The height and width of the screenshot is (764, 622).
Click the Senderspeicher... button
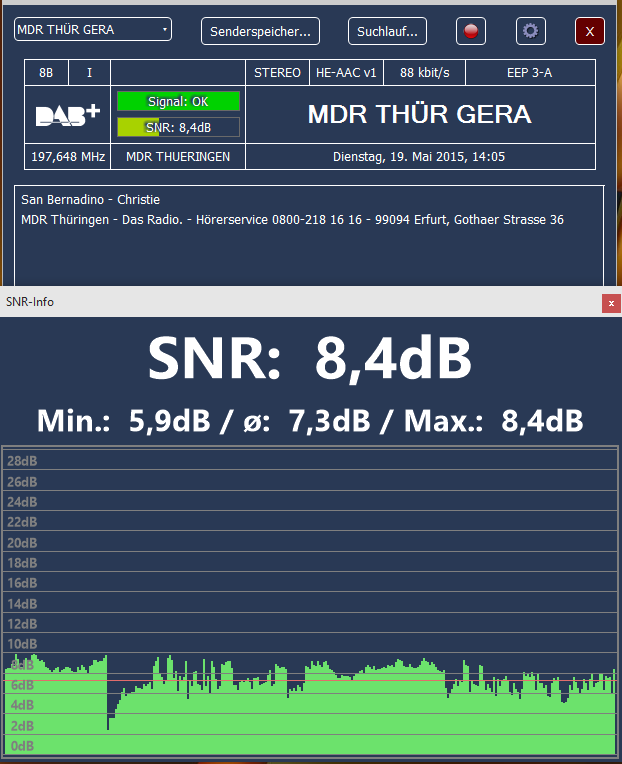(260, 31)
